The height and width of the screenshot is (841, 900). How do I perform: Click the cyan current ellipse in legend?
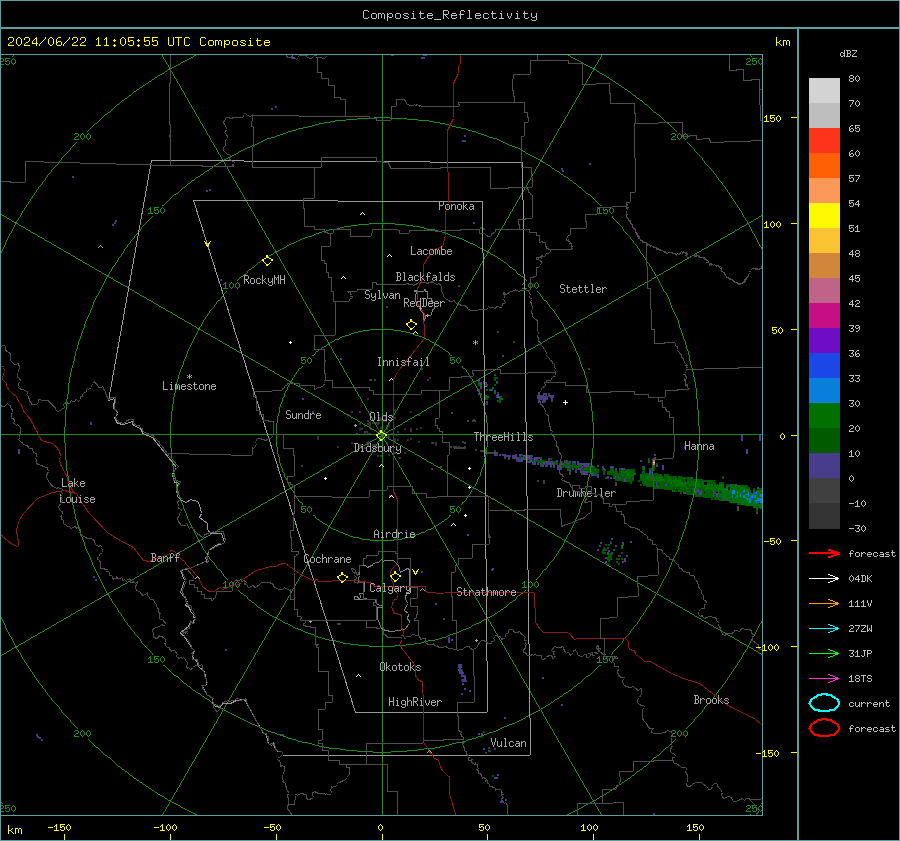click(824, 703)
